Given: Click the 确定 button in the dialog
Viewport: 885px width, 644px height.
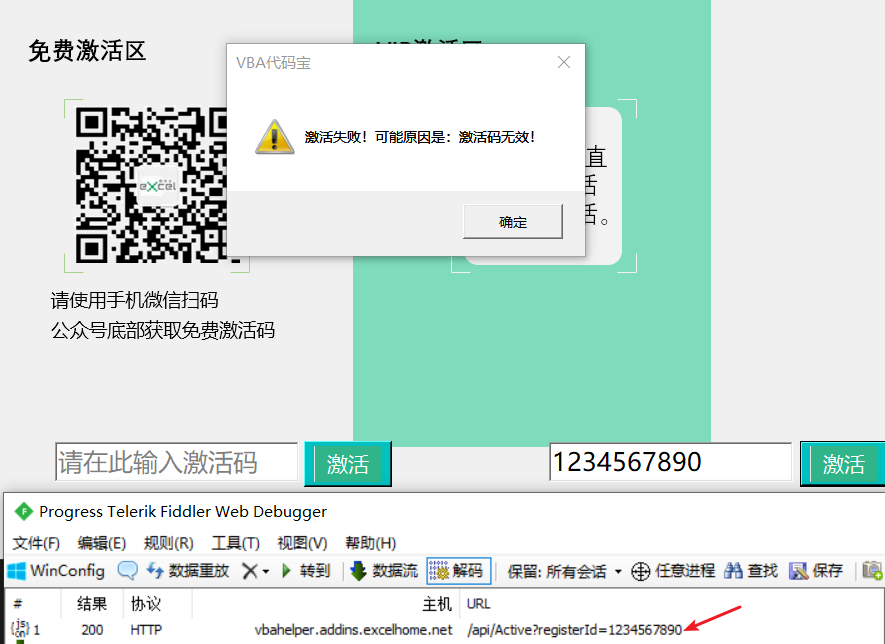Looking at the screenshot, I should pos(512,221).
